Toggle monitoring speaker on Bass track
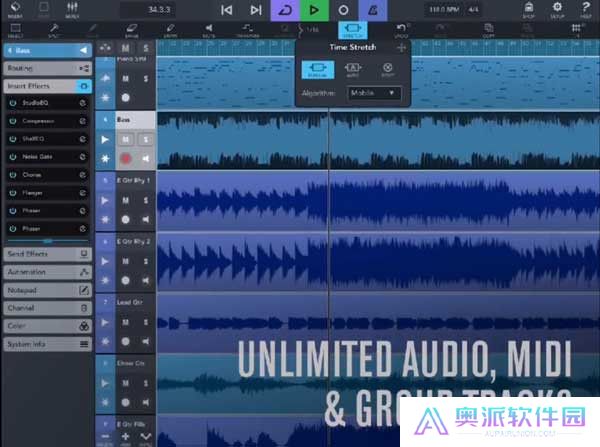This screenshot has height=447, width=600. [x=146, y=158]
